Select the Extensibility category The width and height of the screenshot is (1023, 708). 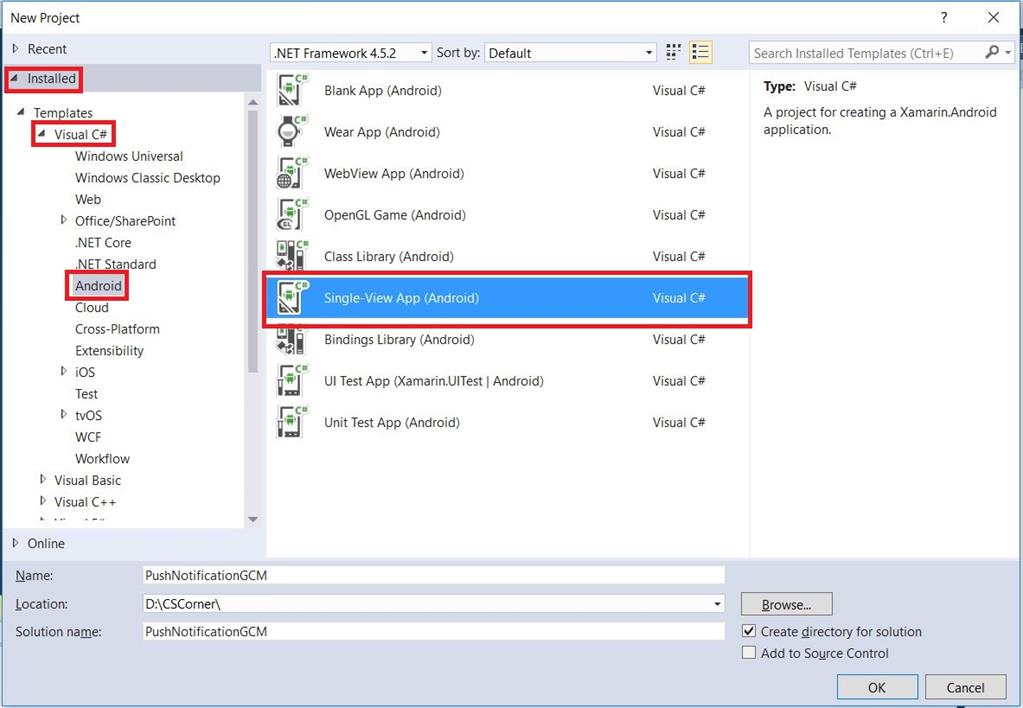[x=109, y=350]
